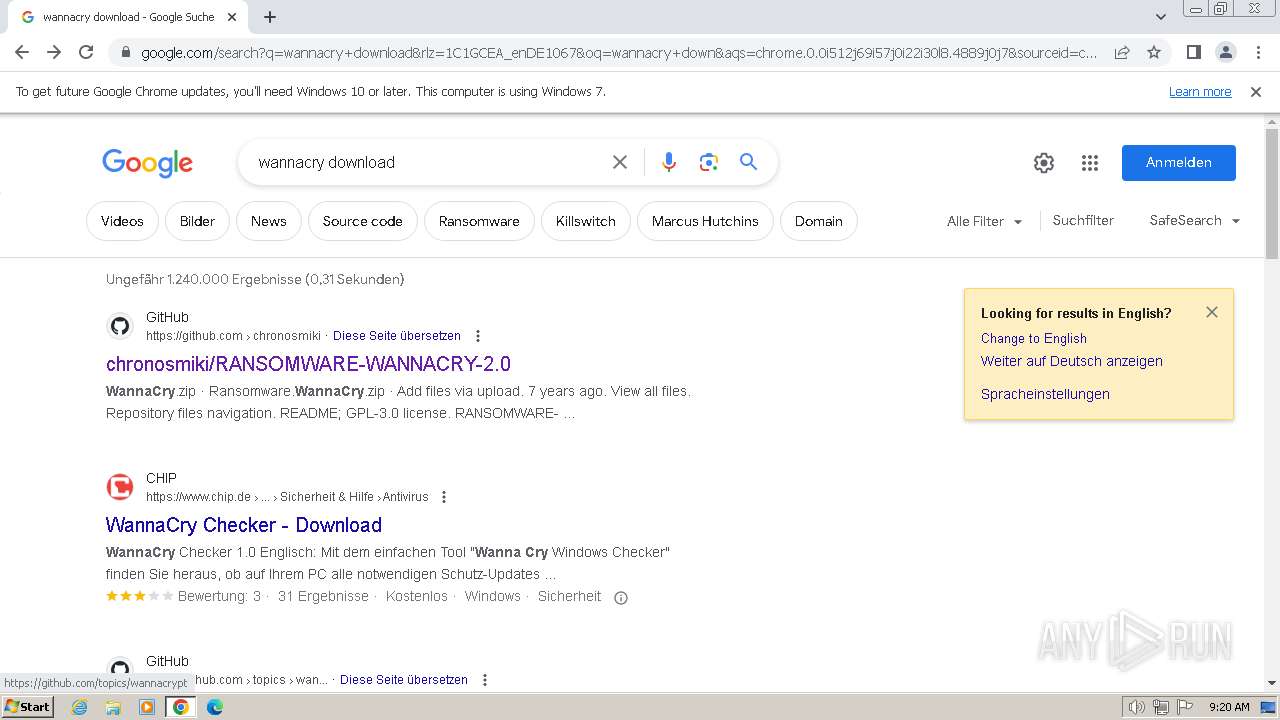Open Spracheinstellungen link
This screenshot has height=720, width=1280.
1045,394
